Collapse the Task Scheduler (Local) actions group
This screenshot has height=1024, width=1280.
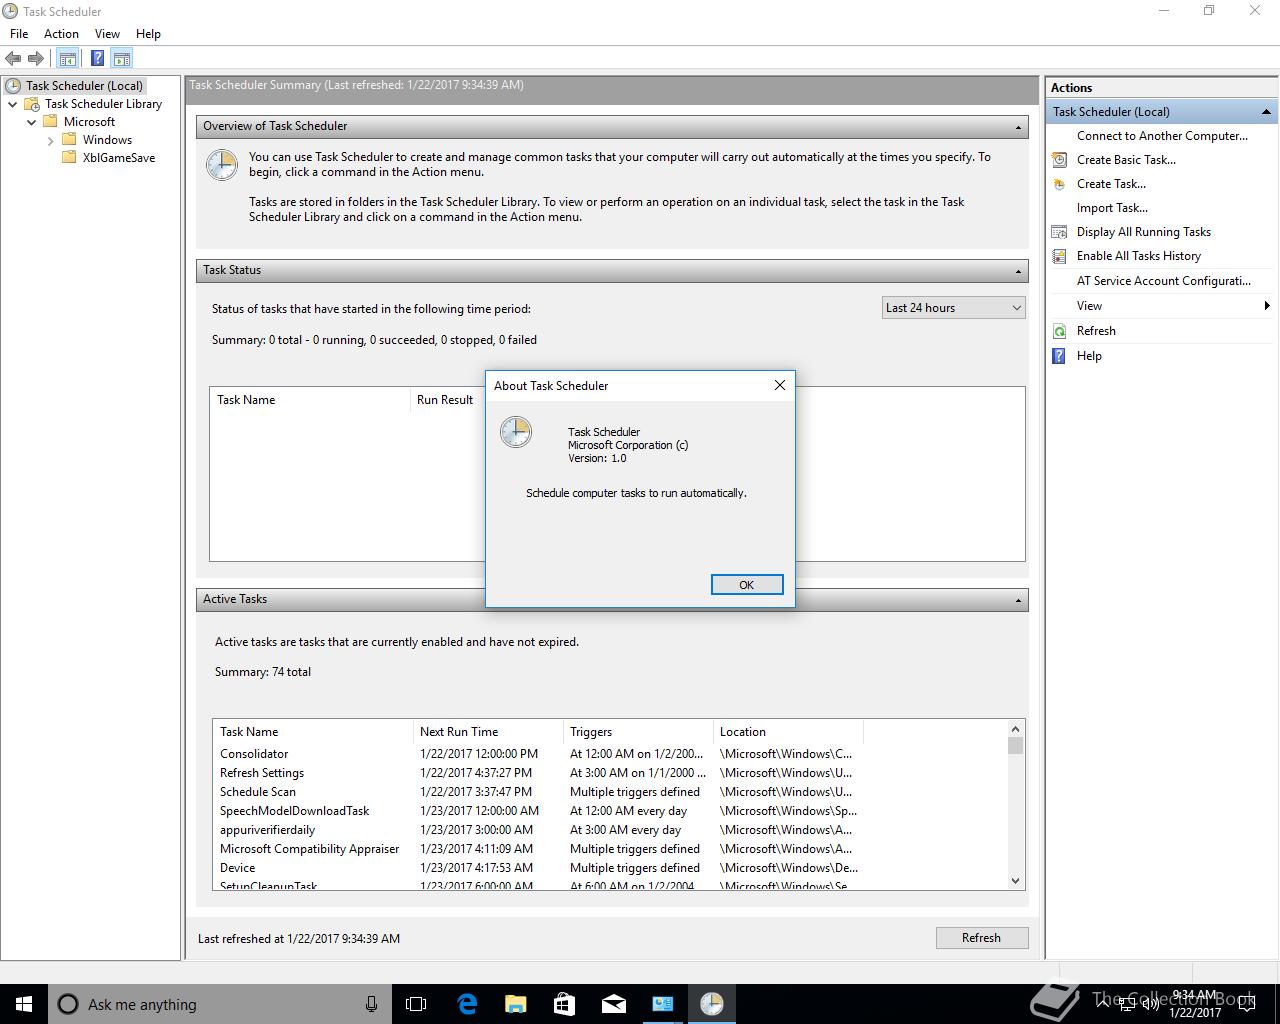(x=1266, y=112)
